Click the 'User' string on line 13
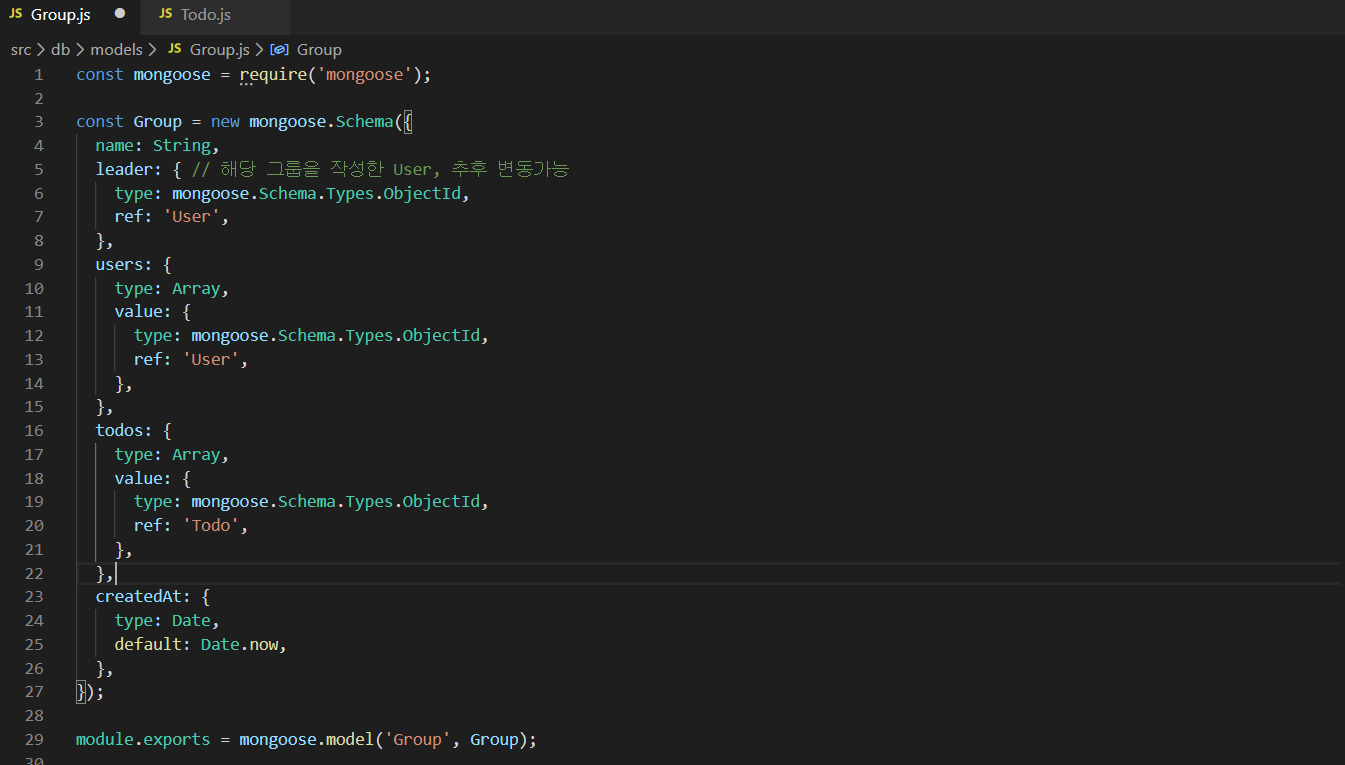This screenshot has height=765, width=1345. (211, 359)
